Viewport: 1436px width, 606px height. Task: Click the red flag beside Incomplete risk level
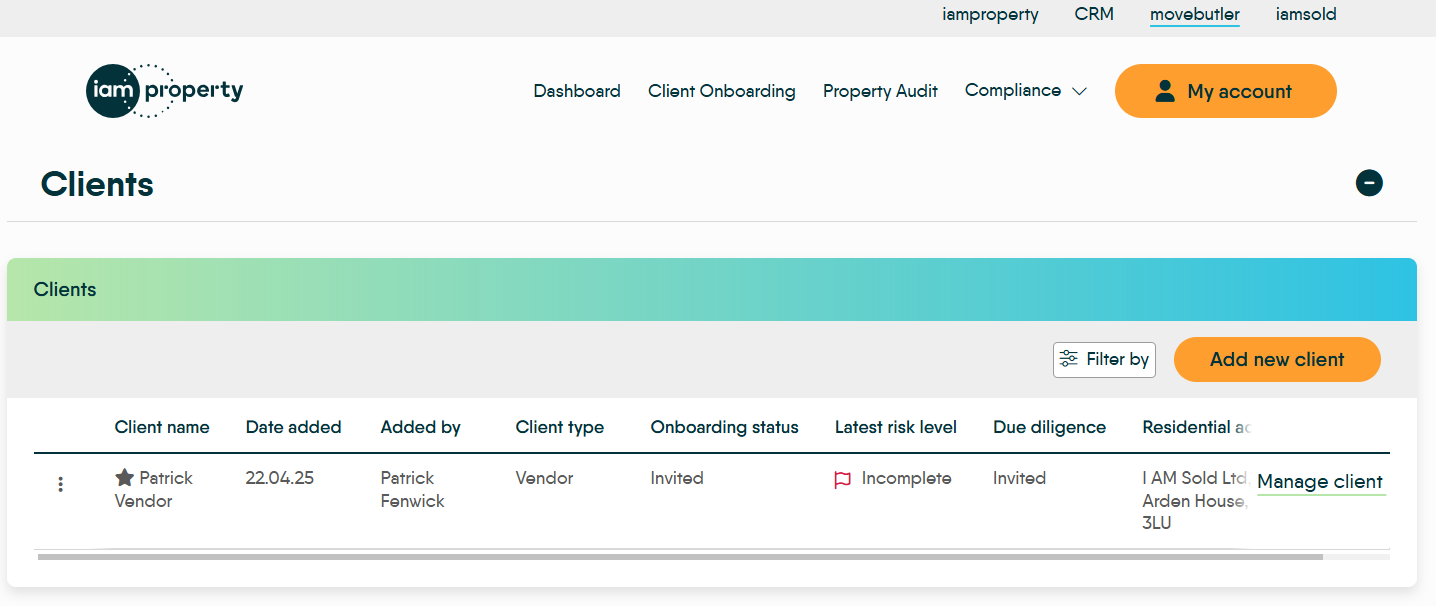click(843, 480)
